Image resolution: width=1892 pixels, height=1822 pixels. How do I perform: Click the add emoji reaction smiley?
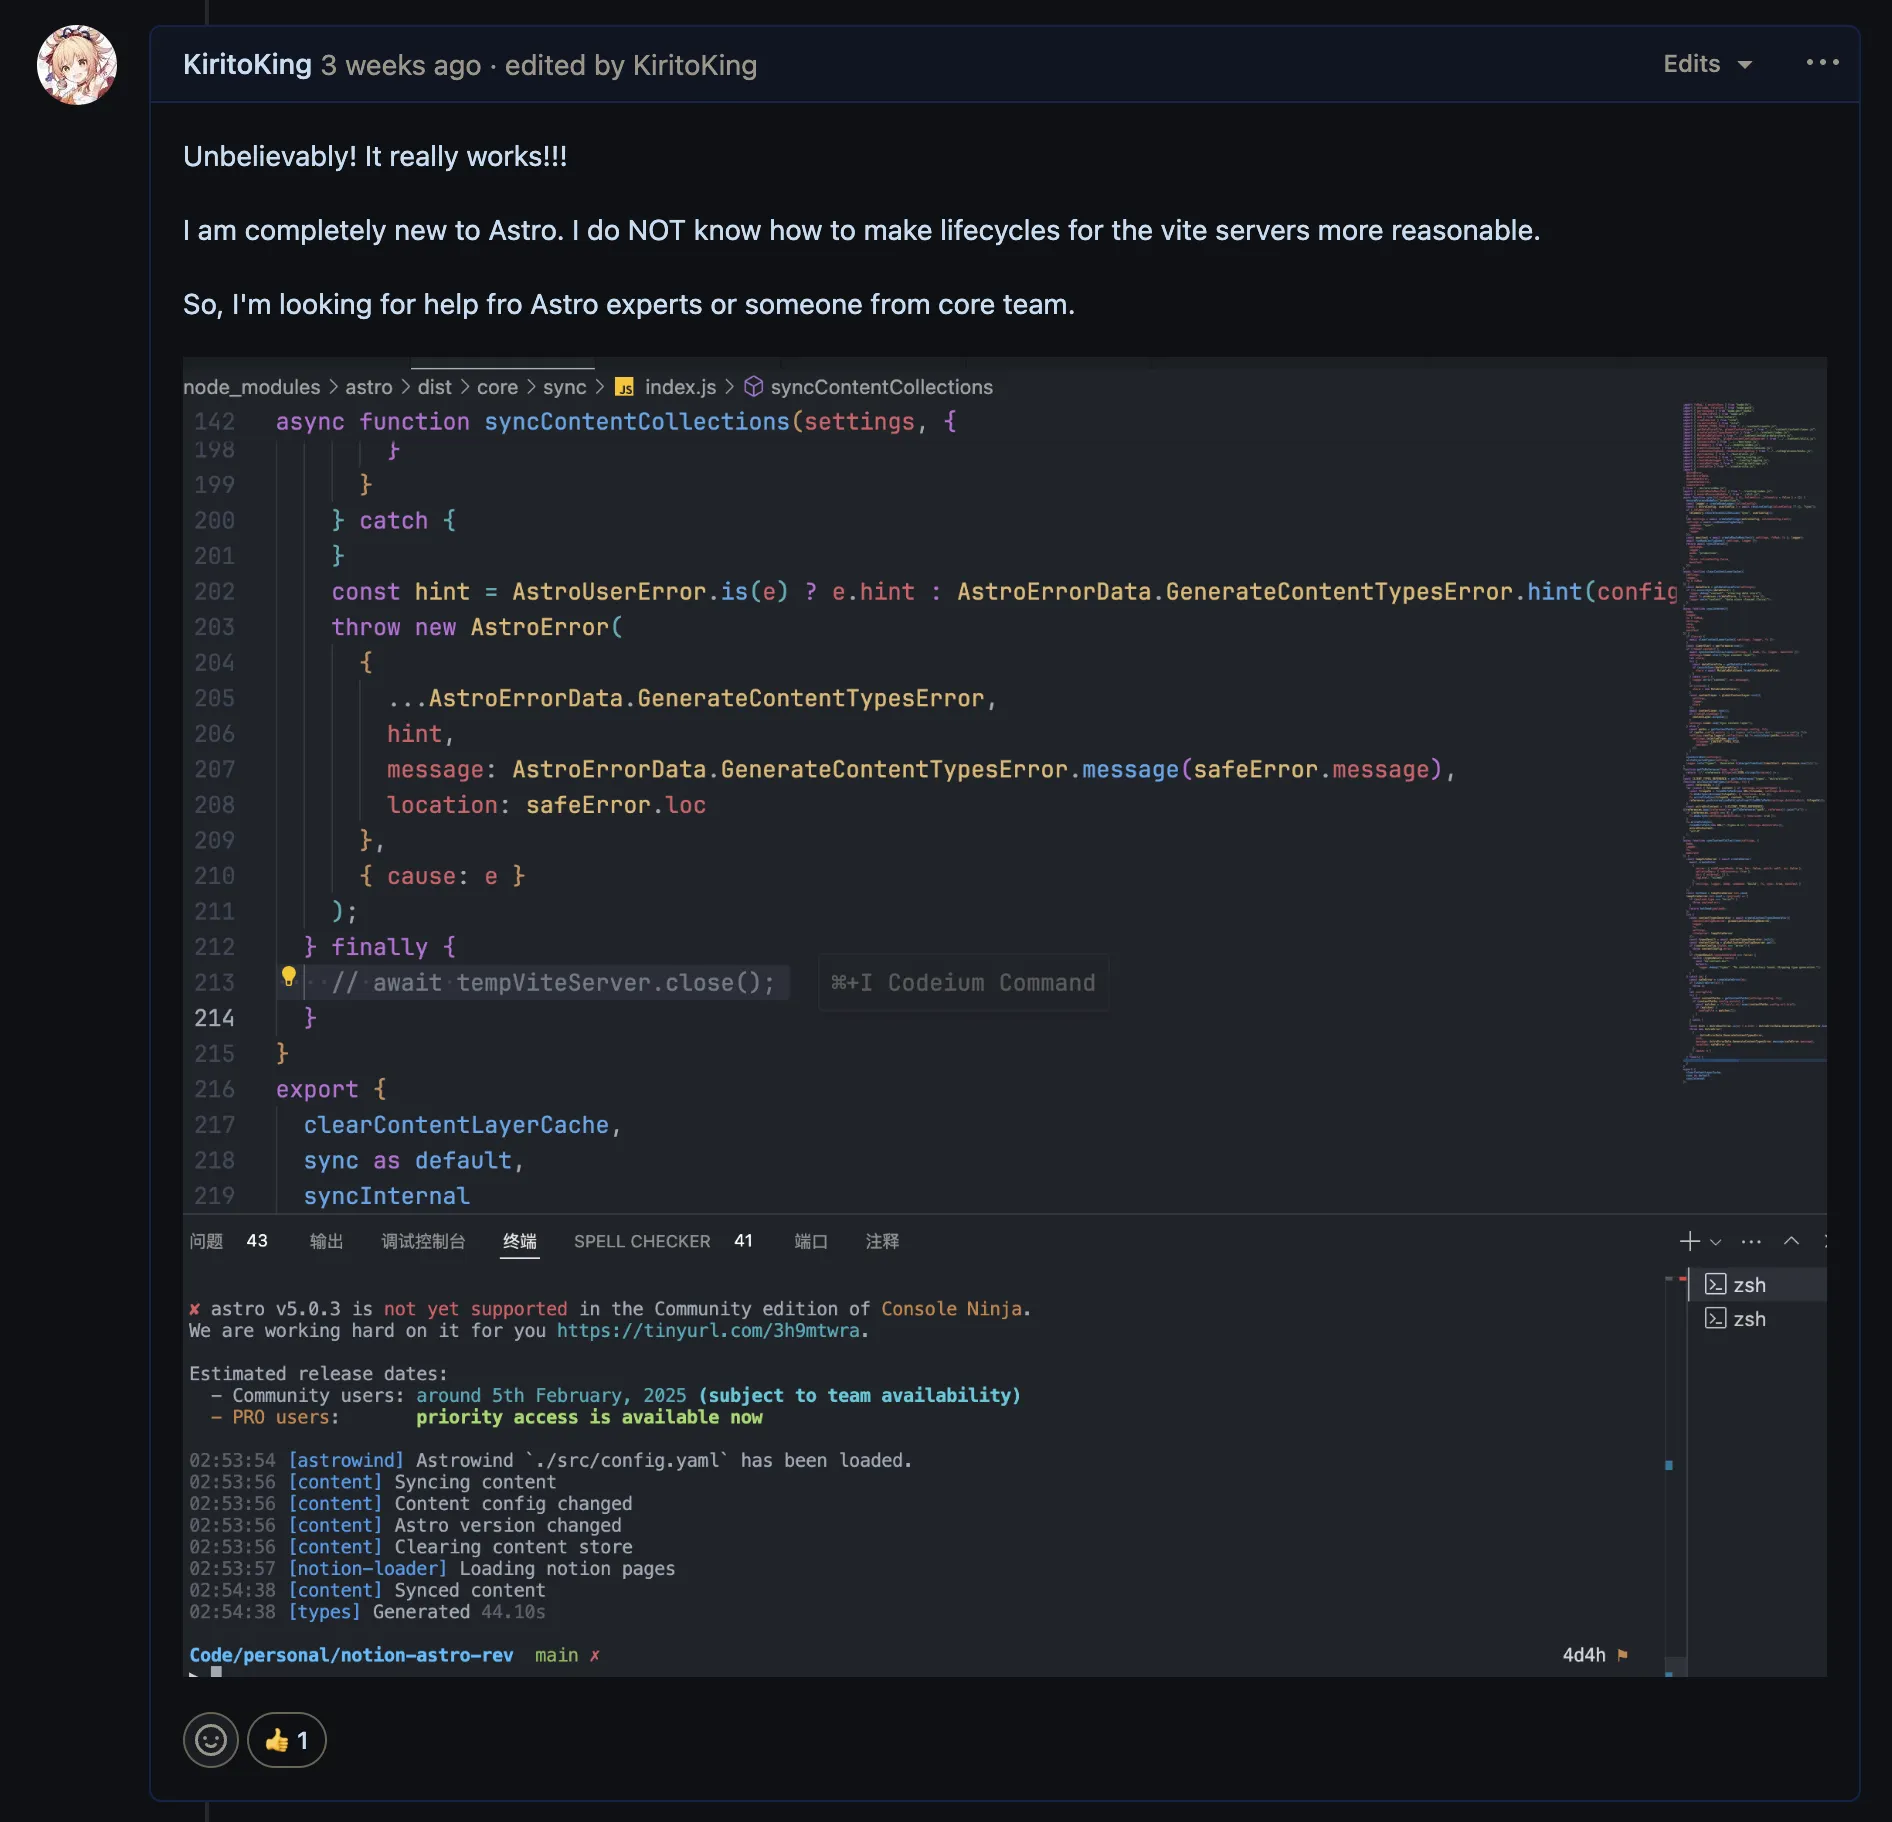(x=210, y=1740)
